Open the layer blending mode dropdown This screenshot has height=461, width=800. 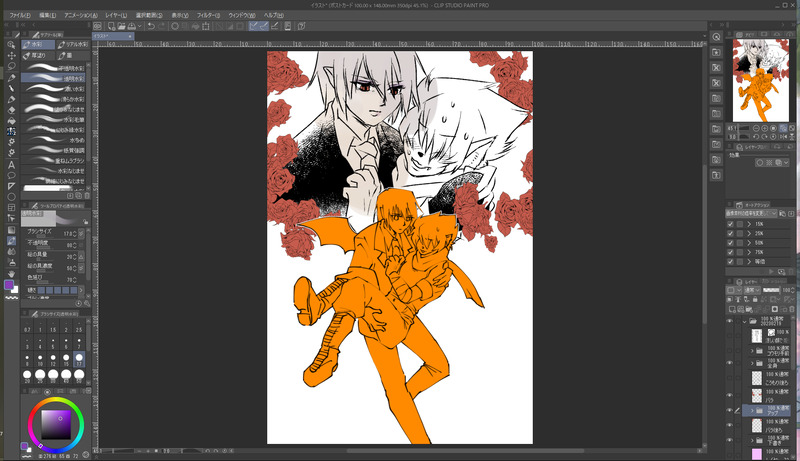click(x=752, y=290)
